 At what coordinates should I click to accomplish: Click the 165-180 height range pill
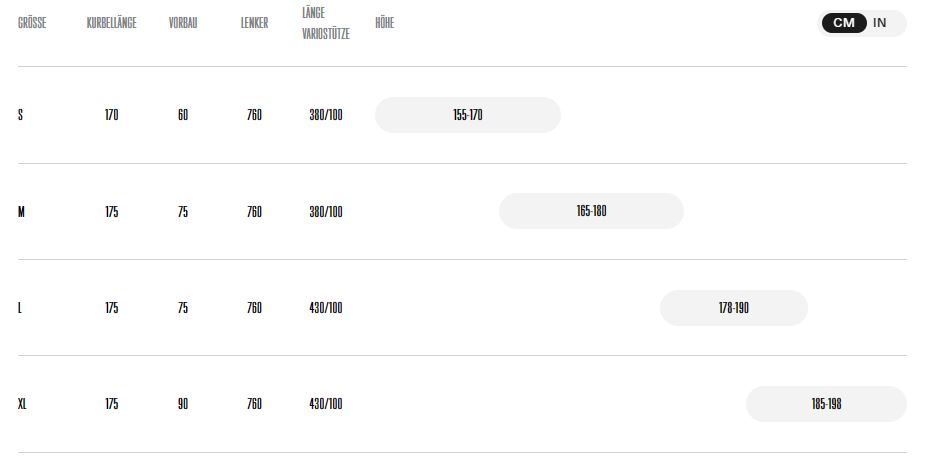(x=591, y=211)
